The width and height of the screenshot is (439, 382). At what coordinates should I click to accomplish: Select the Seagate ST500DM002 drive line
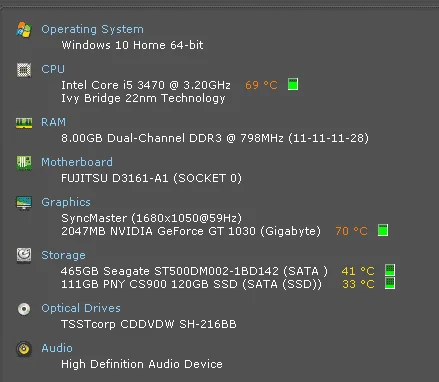pyautogui.click(x=194, y=271)
